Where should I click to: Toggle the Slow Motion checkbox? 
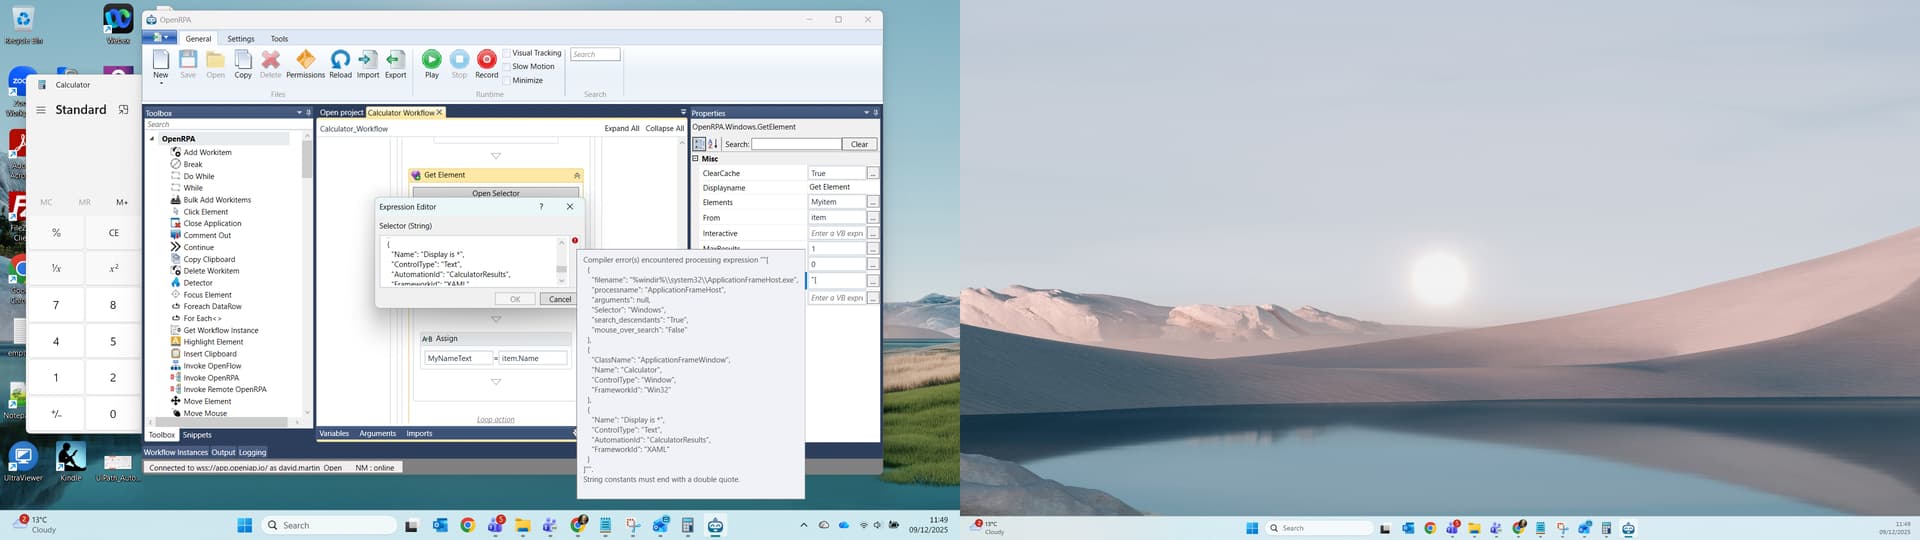507,67
